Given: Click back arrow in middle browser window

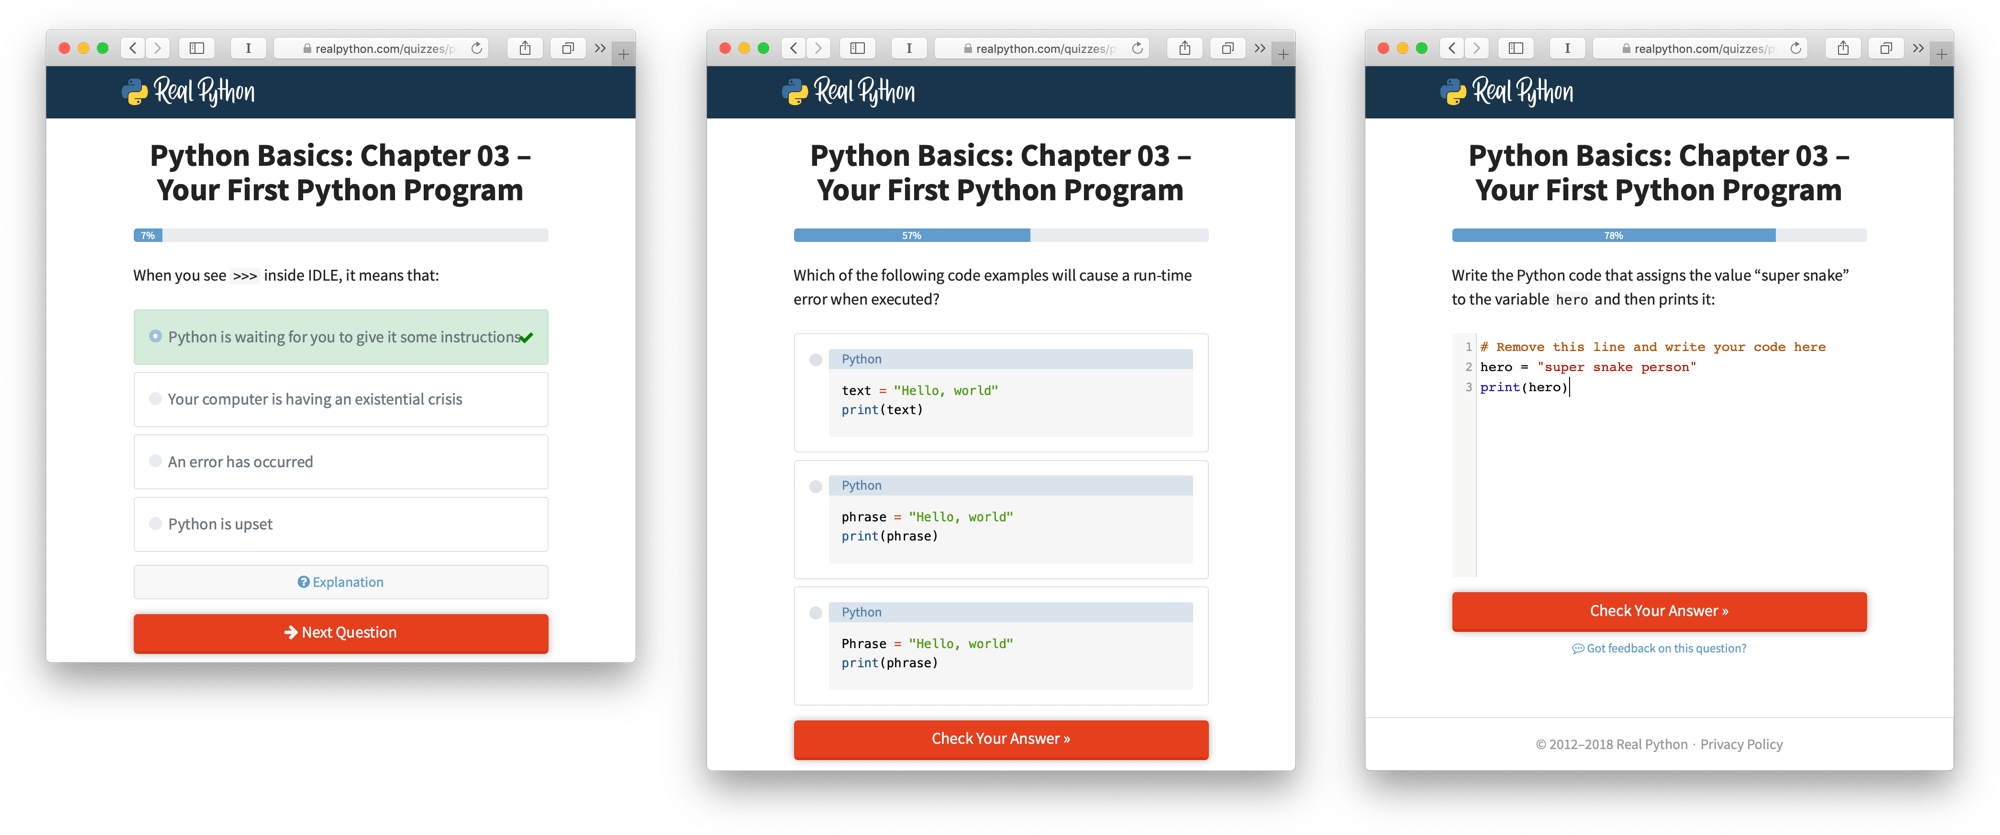Looking at the screenshot, I should tap(794, 48).
